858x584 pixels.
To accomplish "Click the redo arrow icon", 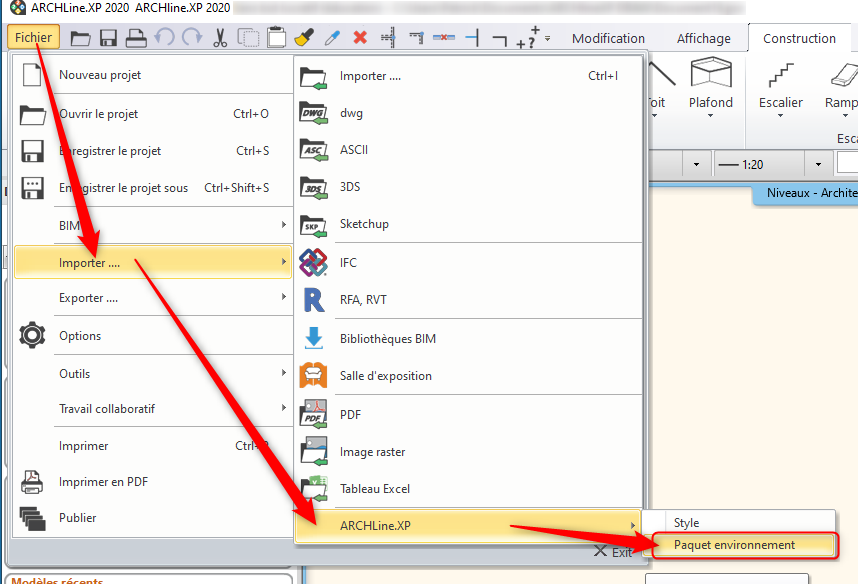I will click(x=192, y=37).
